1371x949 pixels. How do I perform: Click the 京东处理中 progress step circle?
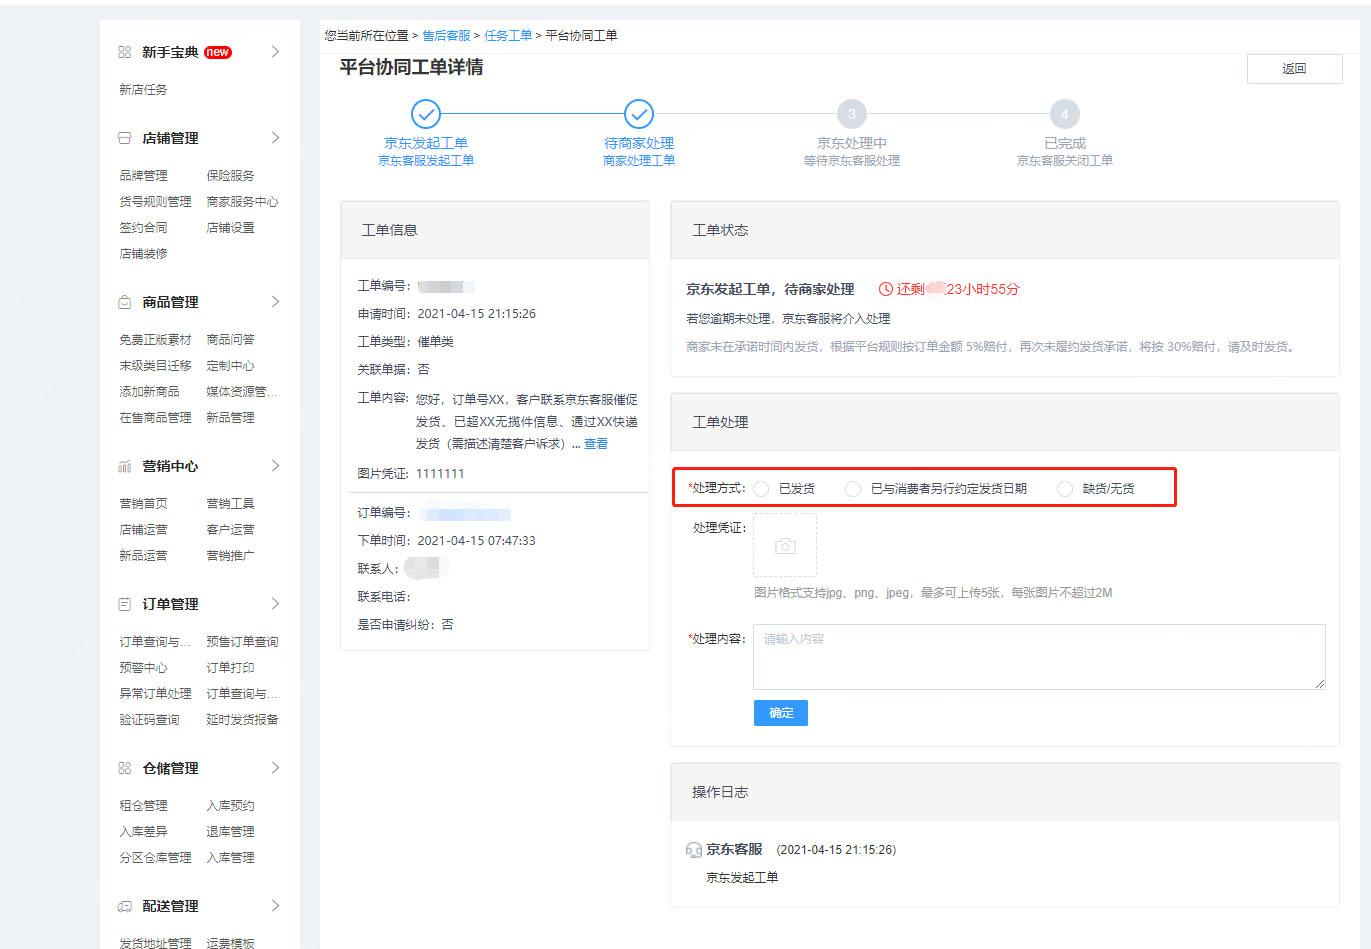point(852,114)
